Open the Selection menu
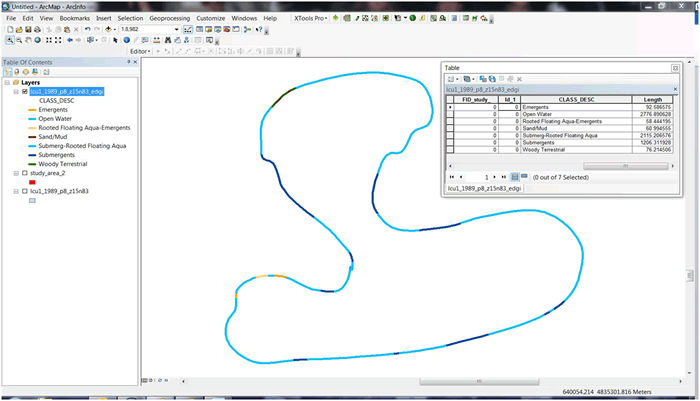Screen dimensions: 700x401 pyautogui.click(x=130, y=18)
